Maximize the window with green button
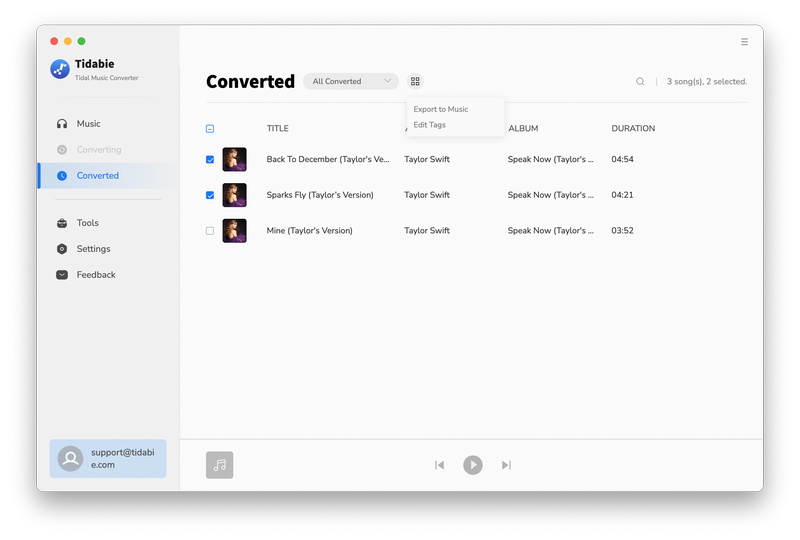This screenshot has width=800, height=540. [82, 41]
